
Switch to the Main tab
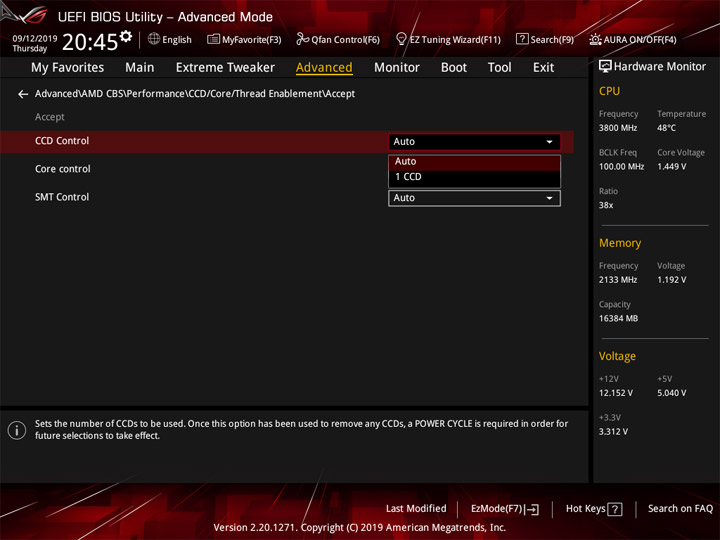point(140,68)
